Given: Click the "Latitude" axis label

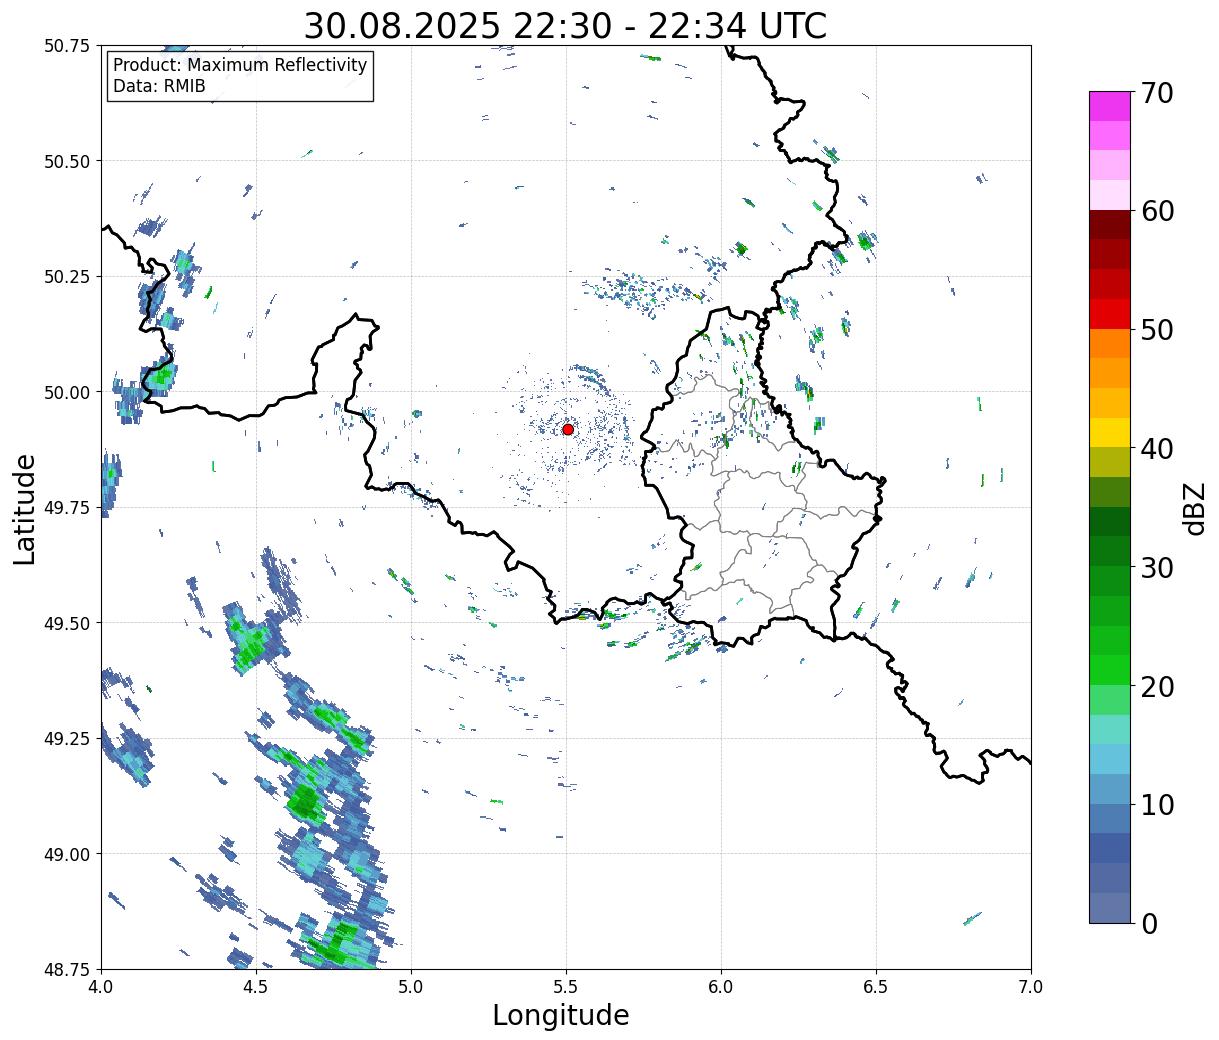Looking at the screenshot, I should [x=25, y=508].
